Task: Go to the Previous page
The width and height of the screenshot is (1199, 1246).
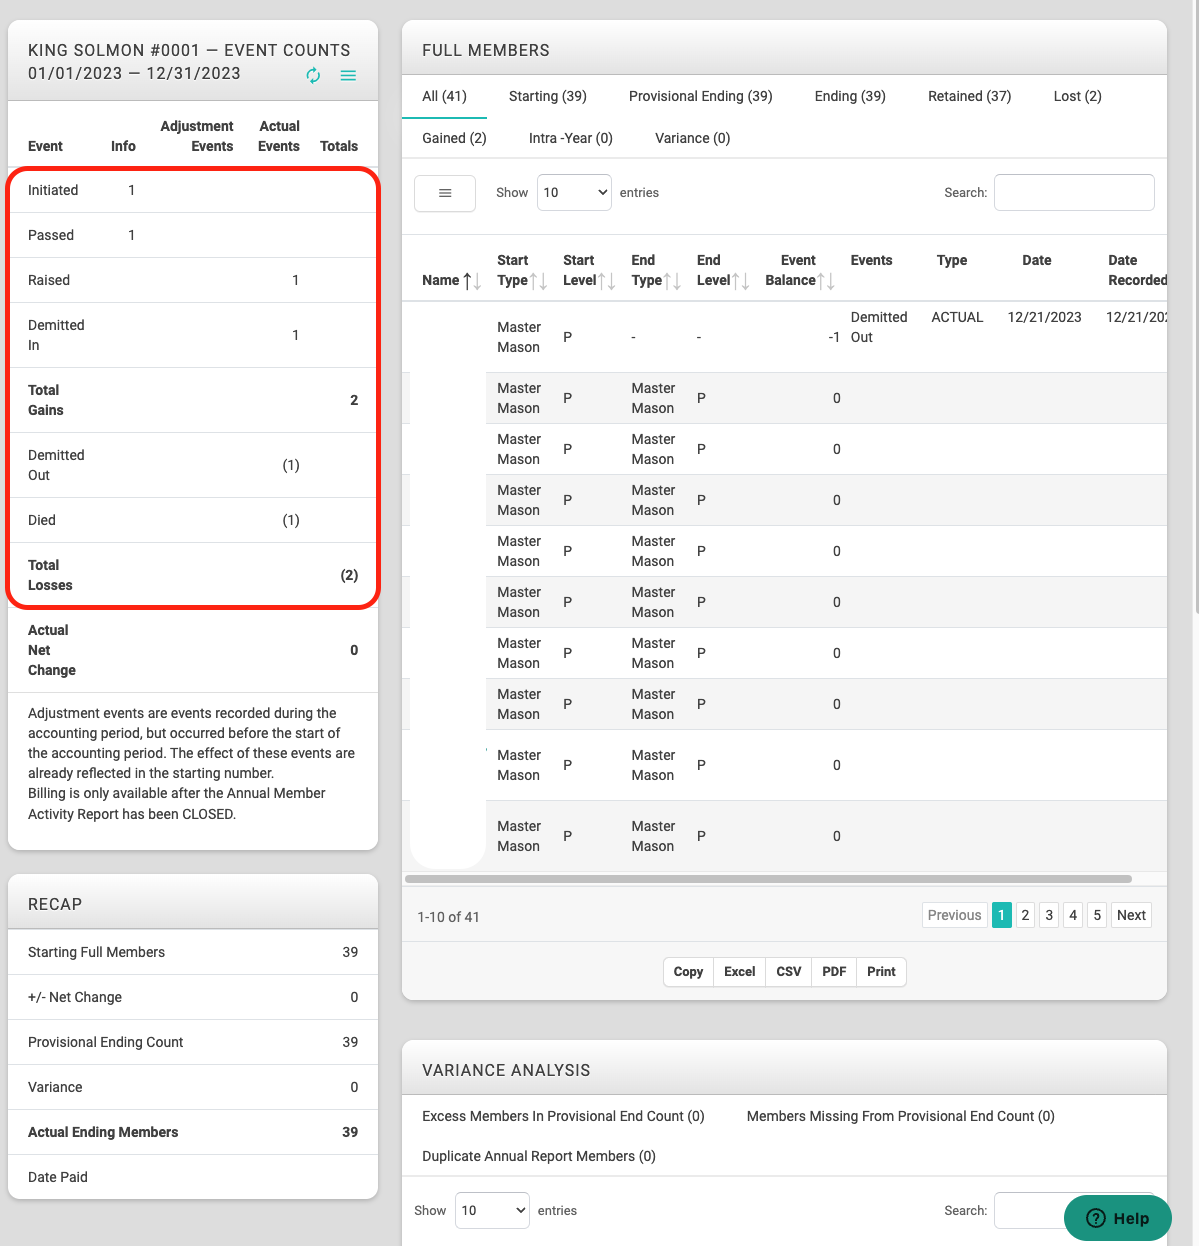Action: [x=954, y=915]
